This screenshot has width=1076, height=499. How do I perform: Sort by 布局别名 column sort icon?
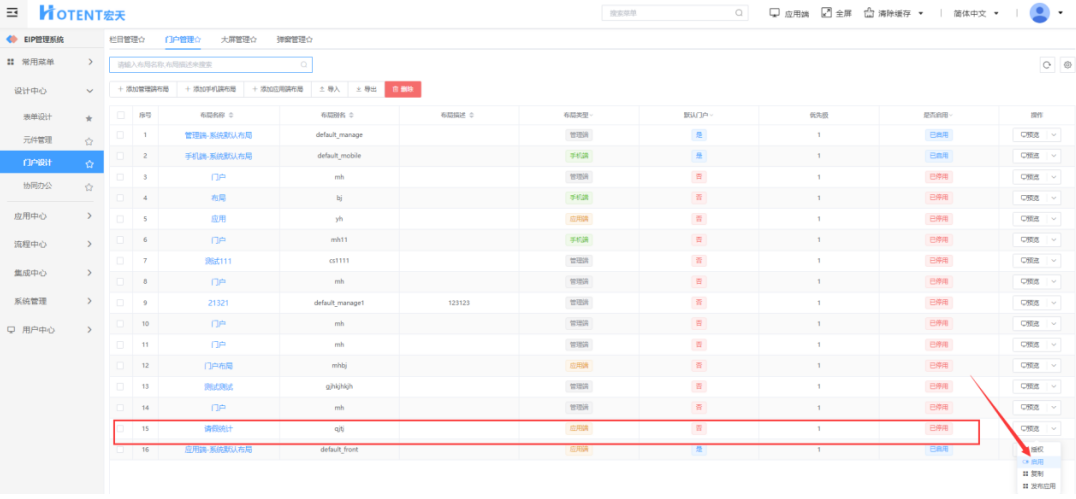click(351, 115)
